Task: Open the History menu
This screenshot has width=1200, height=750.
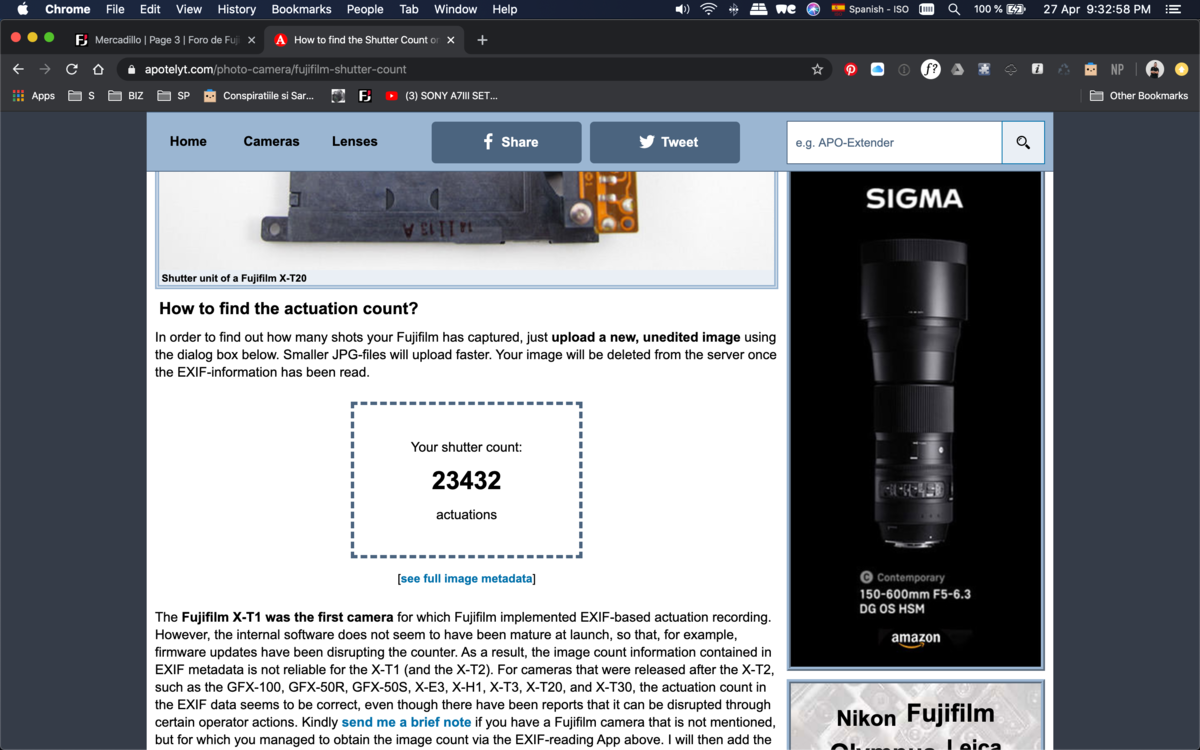Action: point(236,9)
